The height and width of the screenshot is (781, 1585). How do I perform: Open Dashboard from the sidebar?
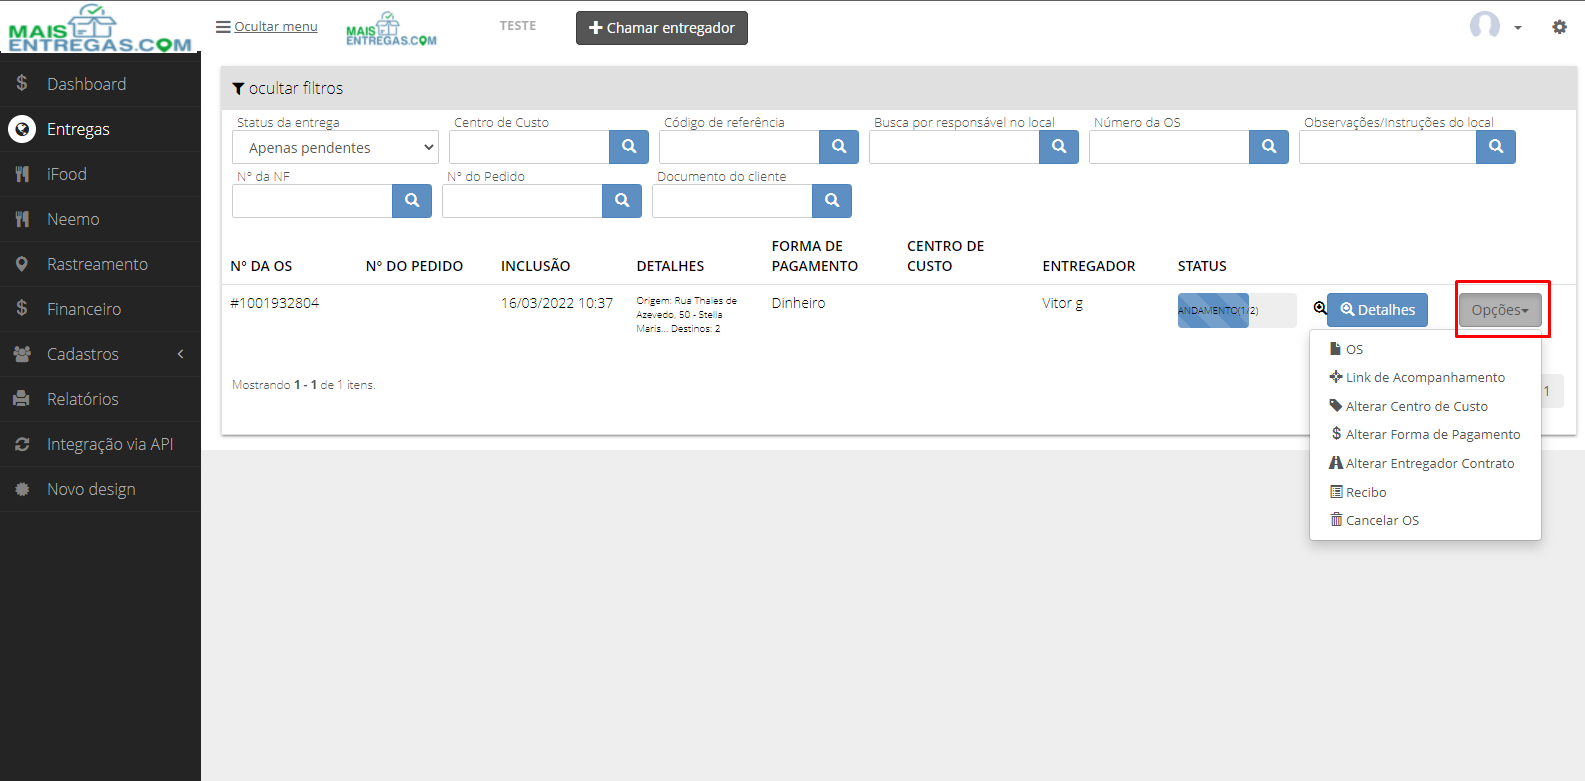(x=100, y=84)
